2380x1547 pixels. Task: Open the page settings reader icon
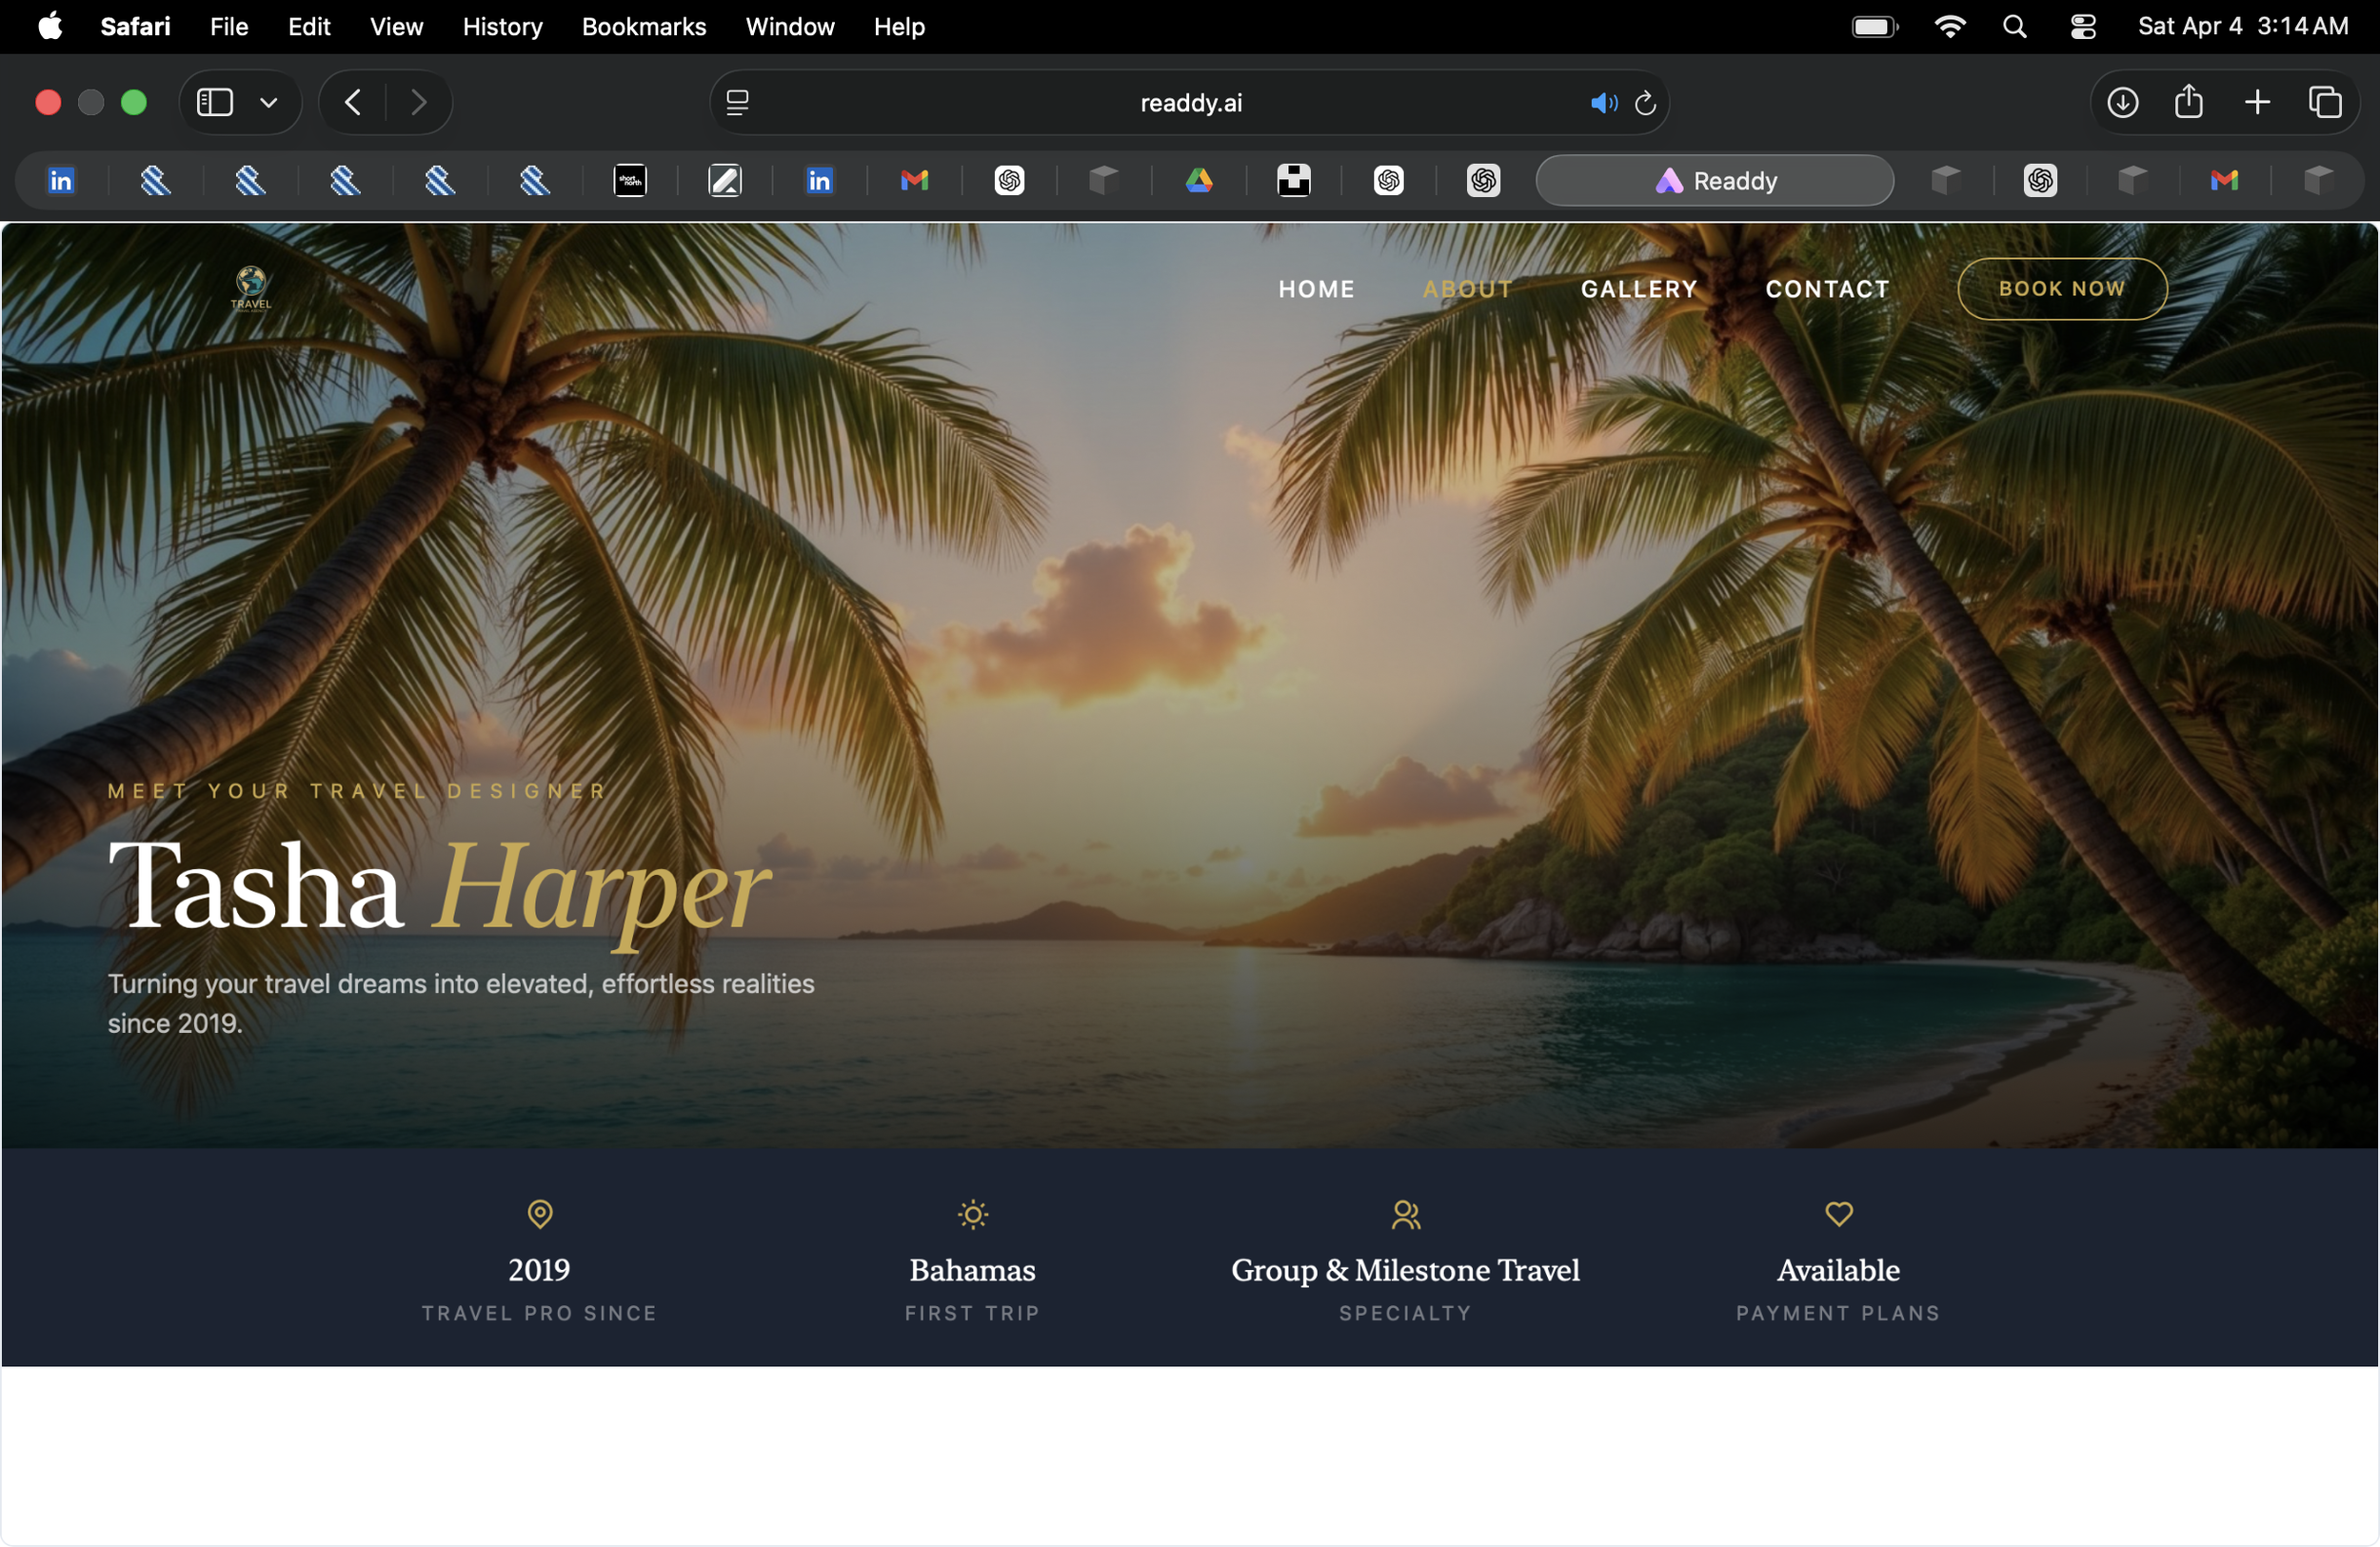pos(738,102)
